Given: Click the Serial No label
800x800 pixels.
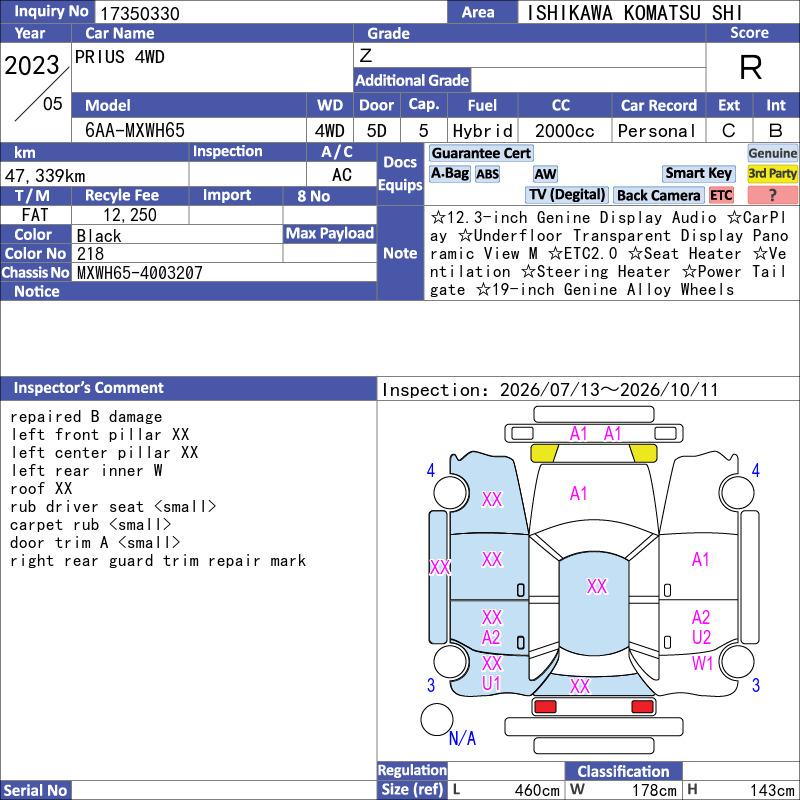Looking at the screenshot, I should tap(36, 790).
